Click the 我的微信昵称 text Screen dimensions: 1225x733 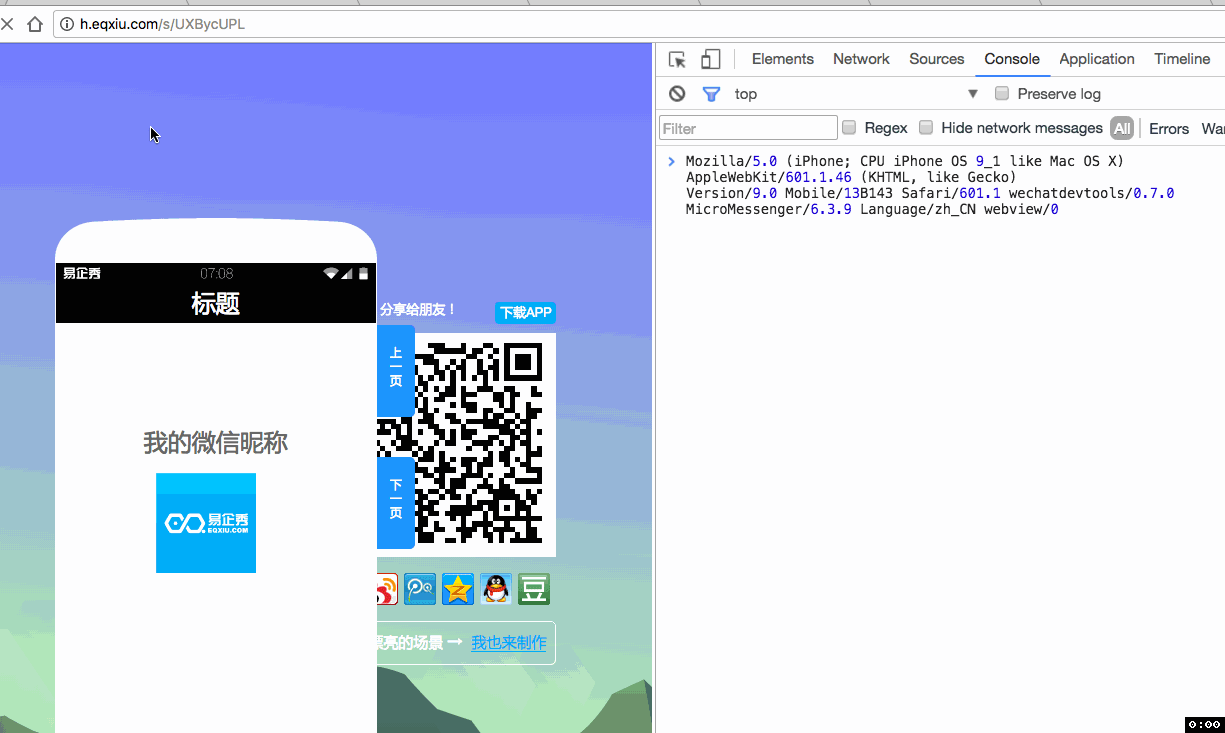click(x=216, y=443)
